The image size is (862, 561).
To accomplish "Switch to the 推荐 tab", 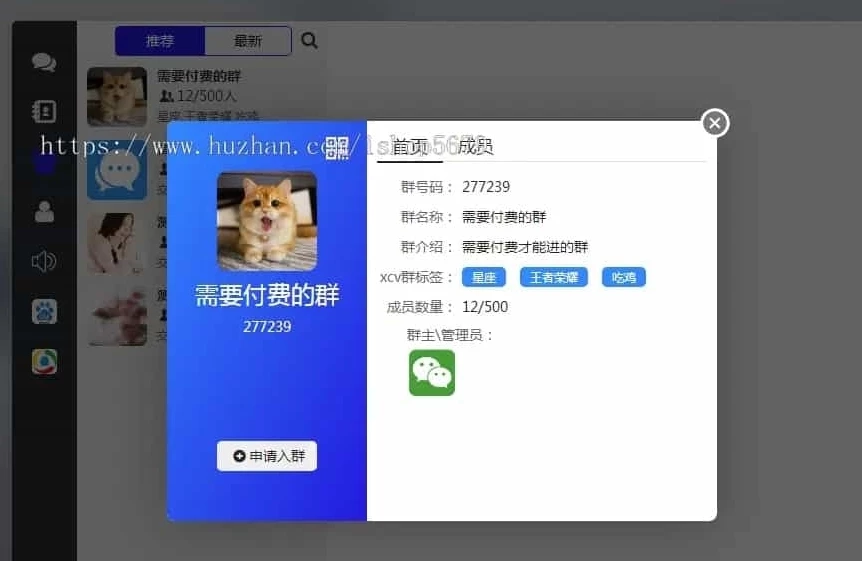I will 160,41.
